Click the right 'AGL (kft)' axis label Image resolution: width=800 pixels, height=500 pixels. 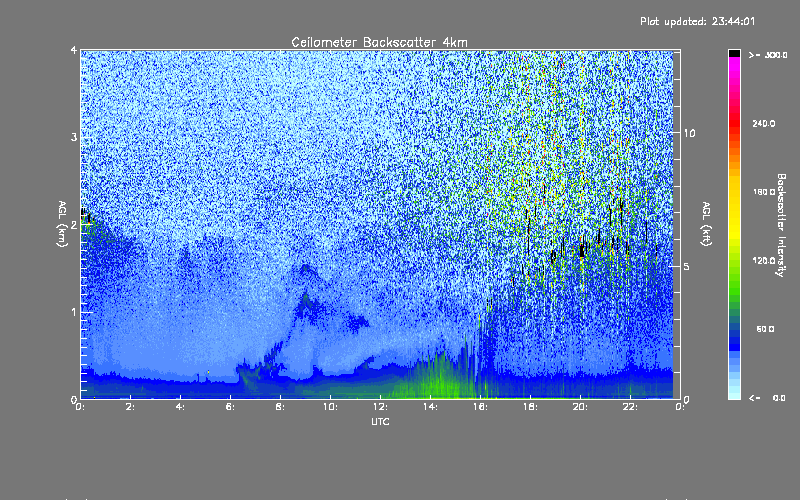tap(706, 224)
